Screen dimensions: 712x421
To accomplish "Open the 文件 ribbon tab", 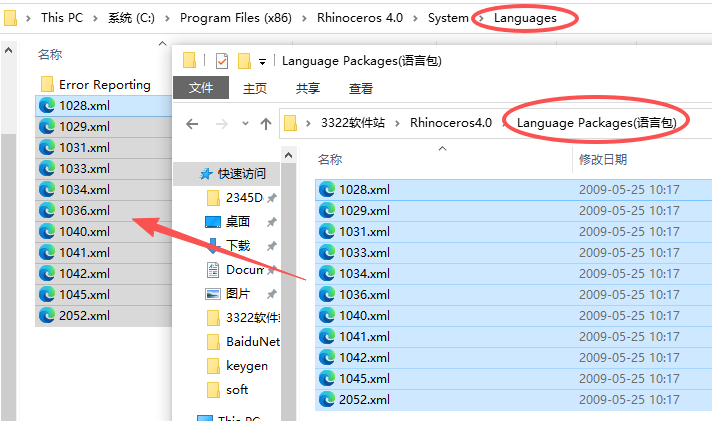I will (x=201, y=88).
